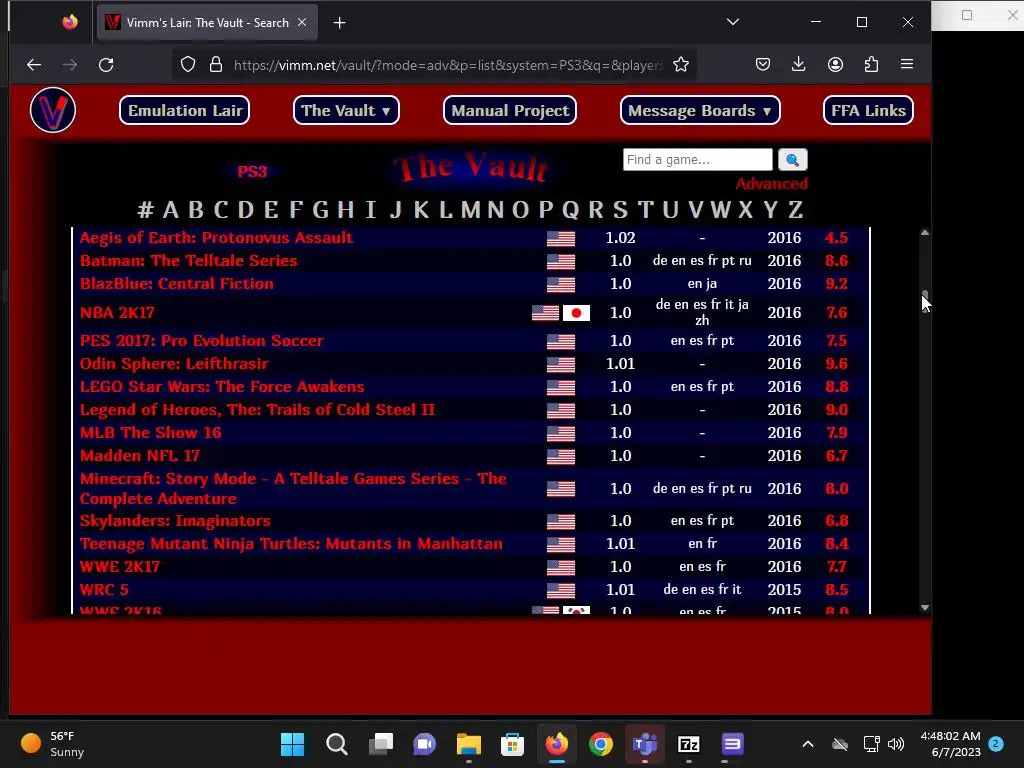
Task: Filter games by the # symbol
Action: [146, 210]
